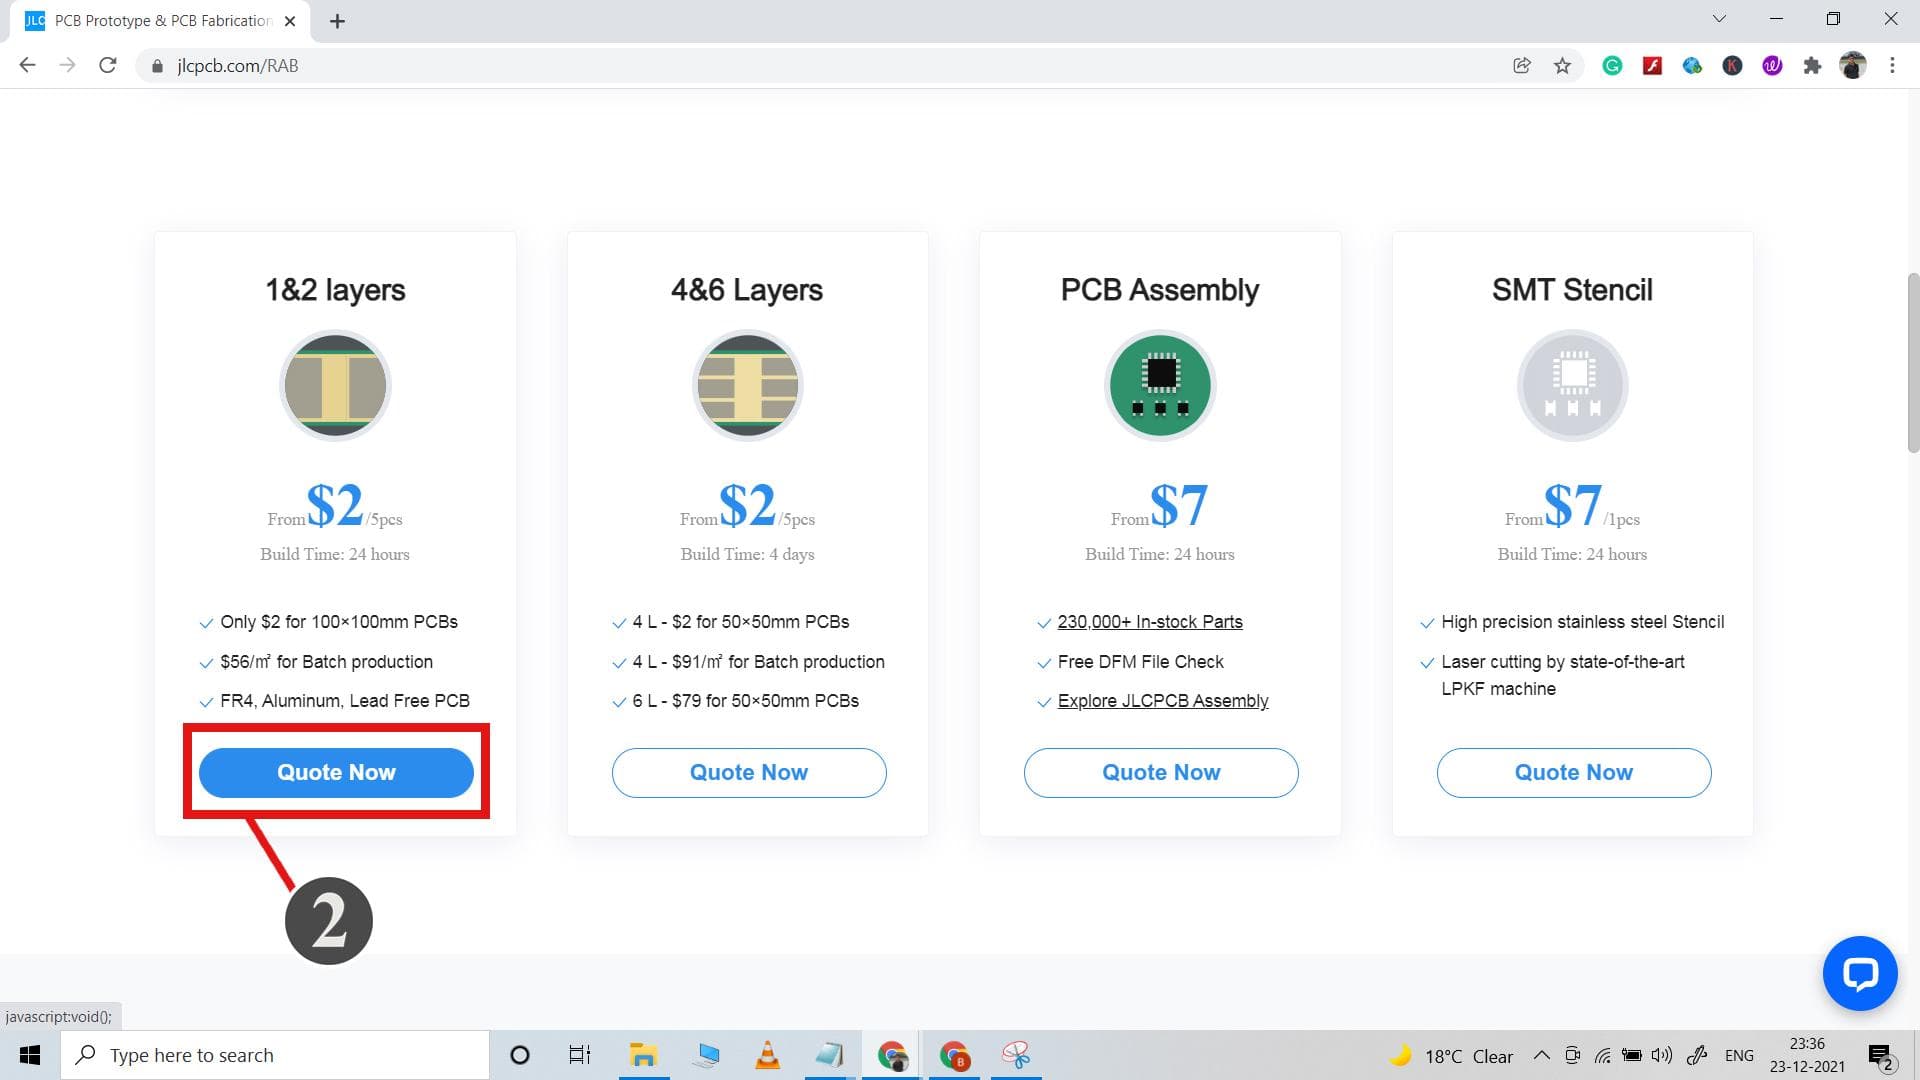Click Quote Now under 1&2 layers
The width and height of the screenshot is (1920, 1080).
coord(336,772)
